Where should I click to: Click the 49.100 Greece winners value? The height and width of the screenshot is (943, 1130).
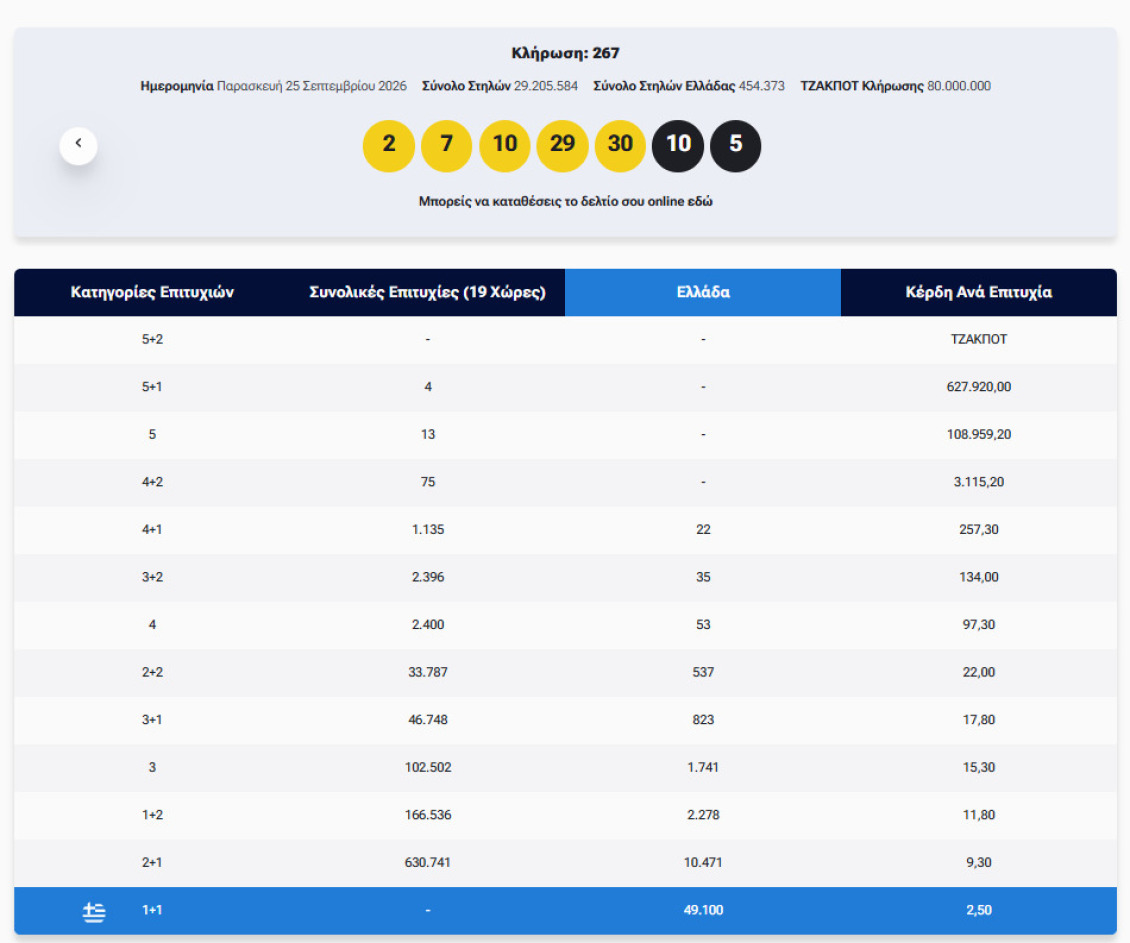(x=703, y=910)
